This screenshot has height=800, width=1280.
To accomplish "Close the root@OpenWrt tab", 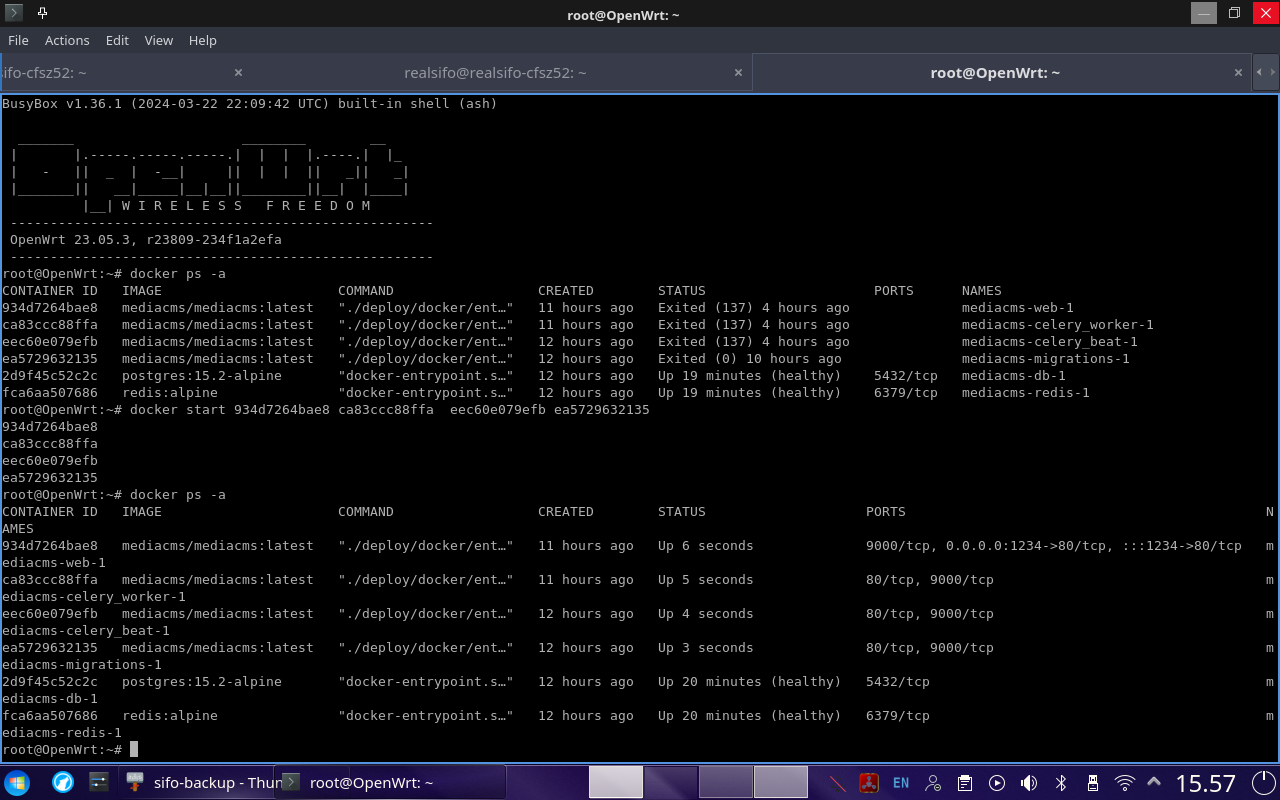I will coord(1238,73).
